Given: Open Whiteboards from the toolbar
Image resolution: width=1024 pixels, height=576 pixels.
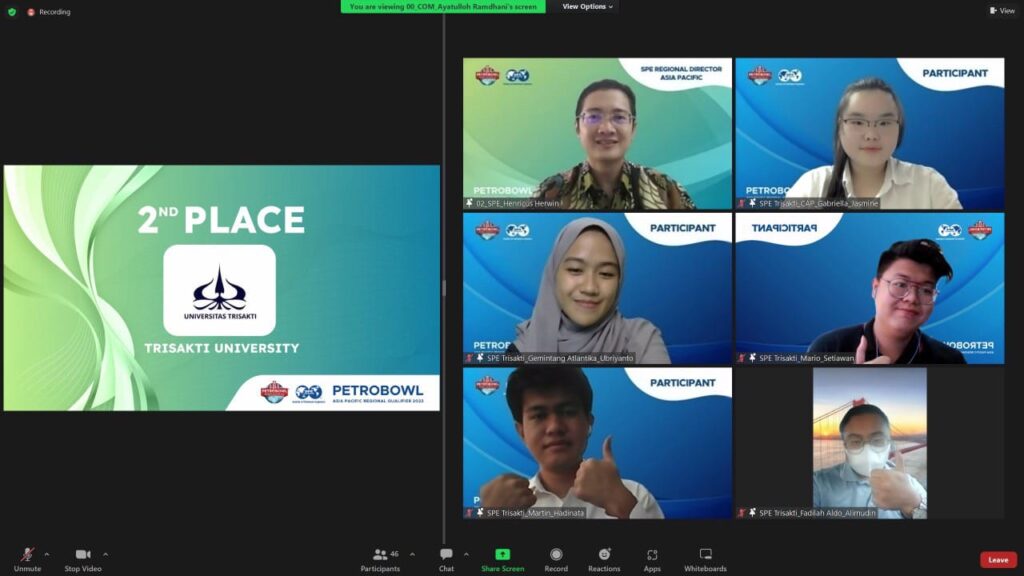Looking at the screenshot, I should (x=705, y=560).
